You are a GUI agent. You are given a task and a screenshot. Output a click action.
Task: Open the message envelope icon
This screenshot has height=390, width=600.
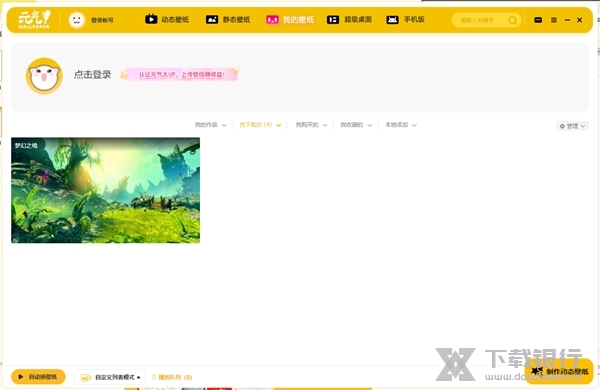coord(538,20)
